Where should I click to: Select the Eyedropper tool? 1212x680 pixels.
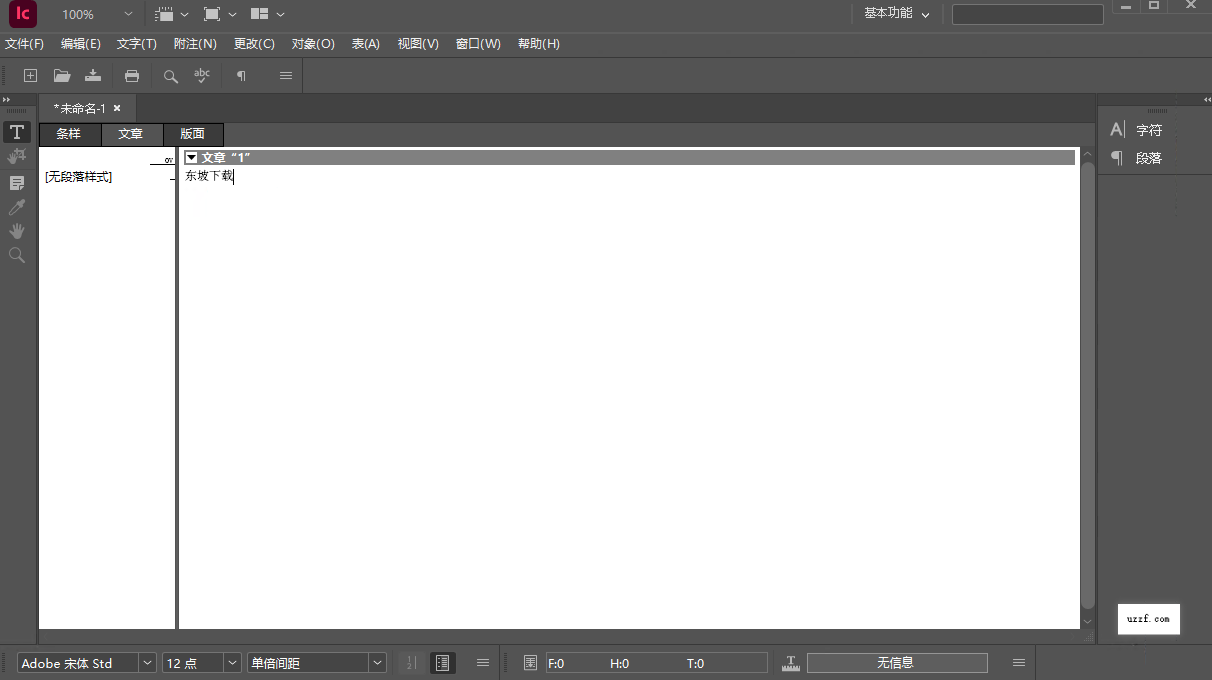click(17, 206)
